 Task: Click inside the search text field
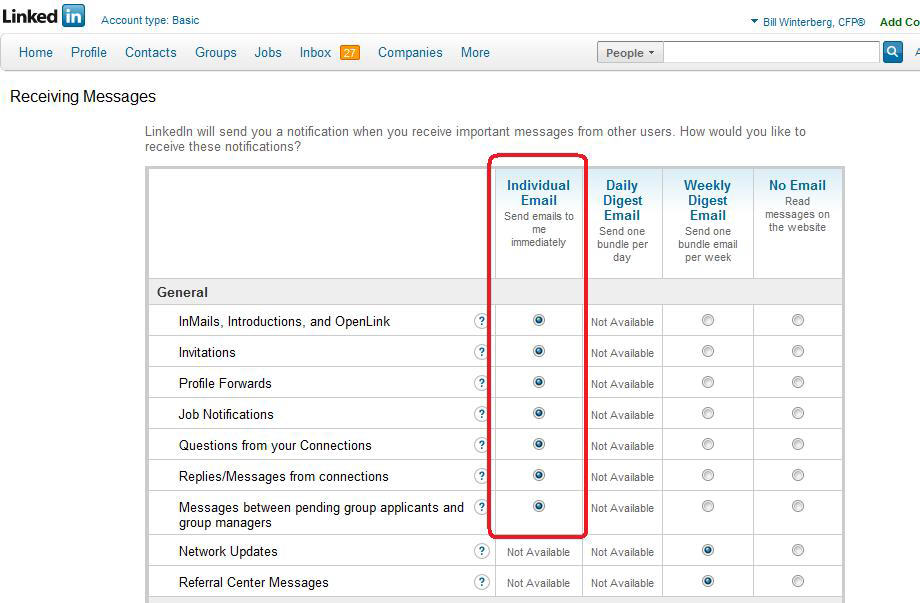pos(772,52)
